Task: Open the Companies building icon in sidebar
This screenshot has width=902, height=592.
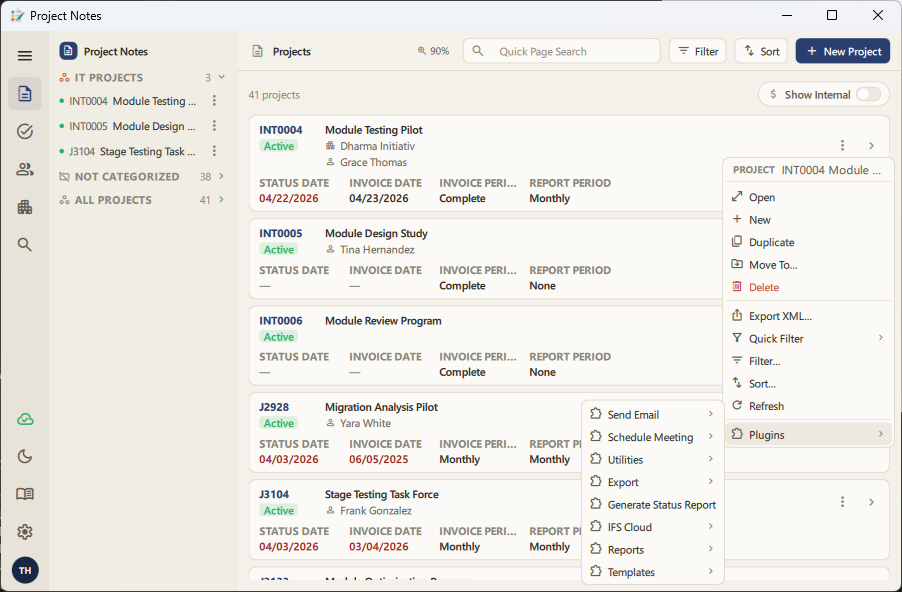Action: 25,207
